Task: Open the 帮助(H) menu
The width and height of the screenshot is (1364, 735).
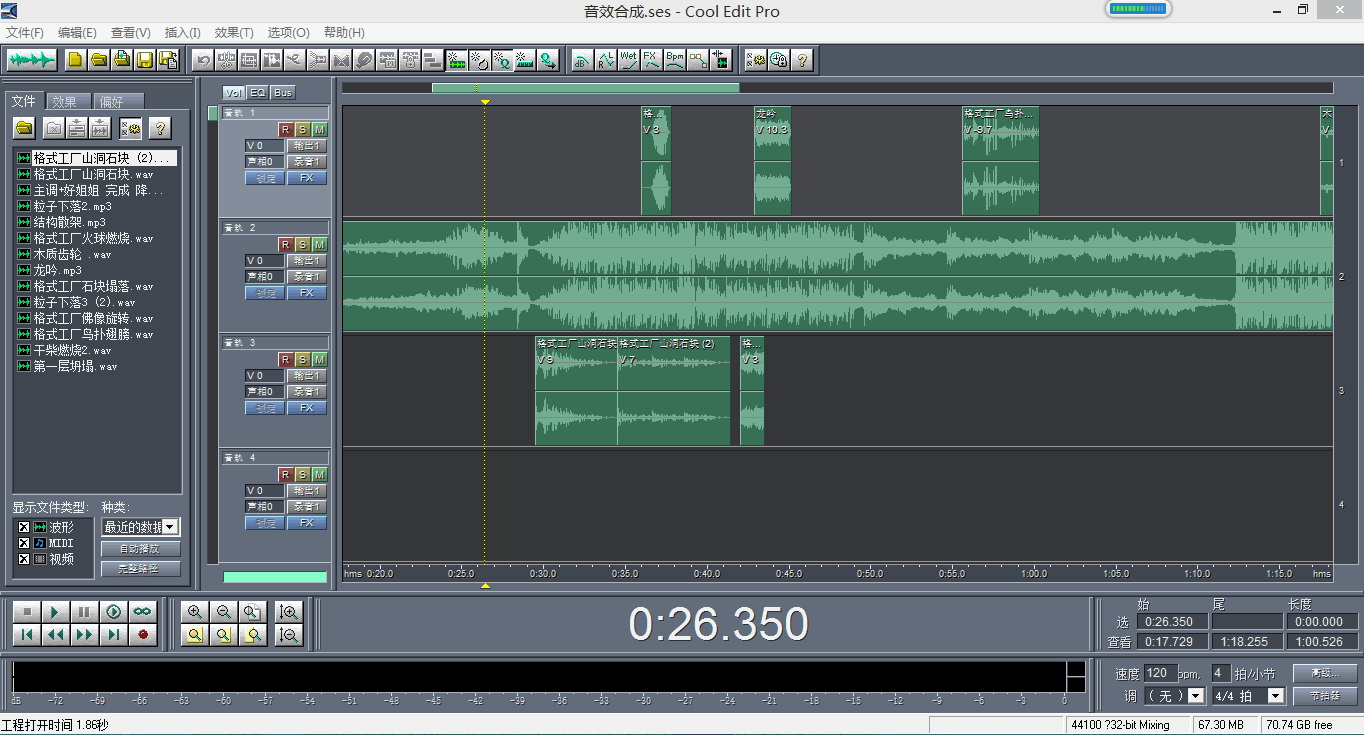Action: [x=344, y=32]
